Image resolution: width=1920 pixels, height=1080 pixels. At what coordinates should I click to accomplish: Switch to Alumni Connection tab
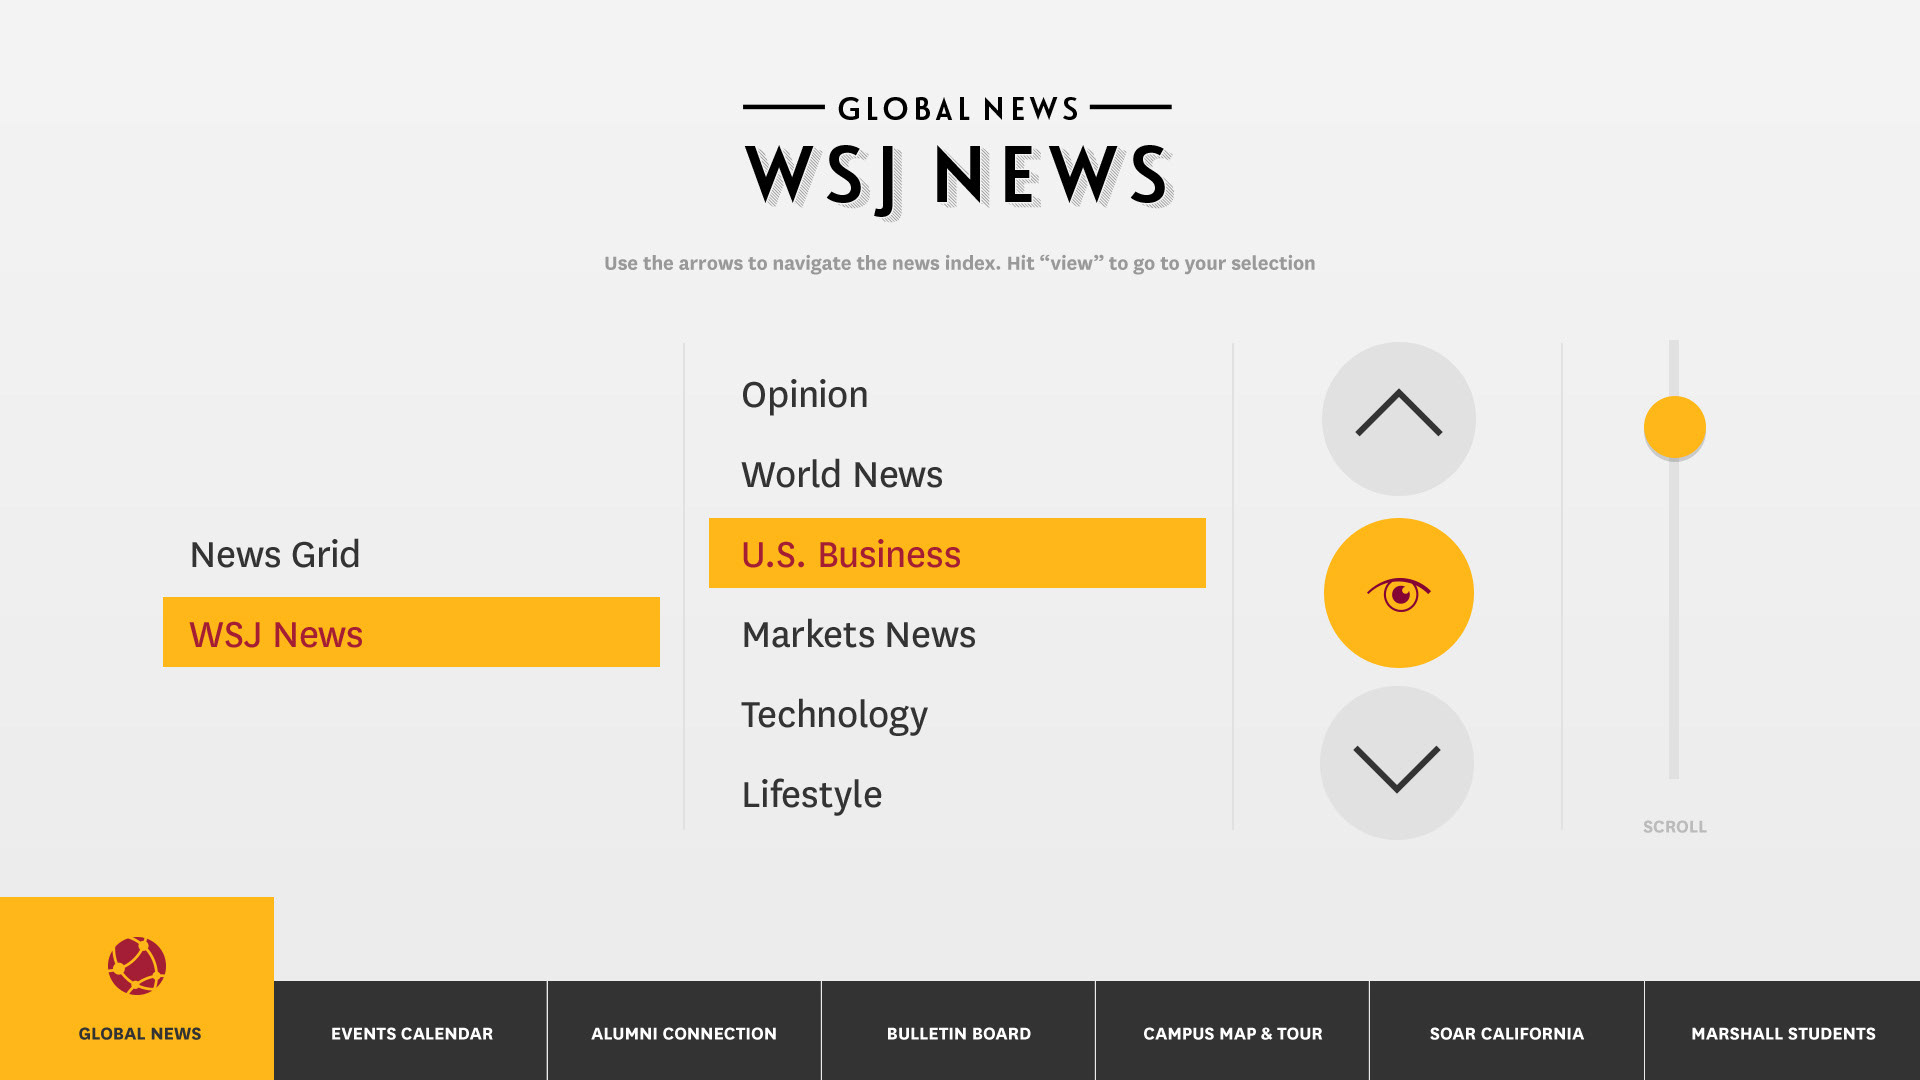(x=684, y=1033)
